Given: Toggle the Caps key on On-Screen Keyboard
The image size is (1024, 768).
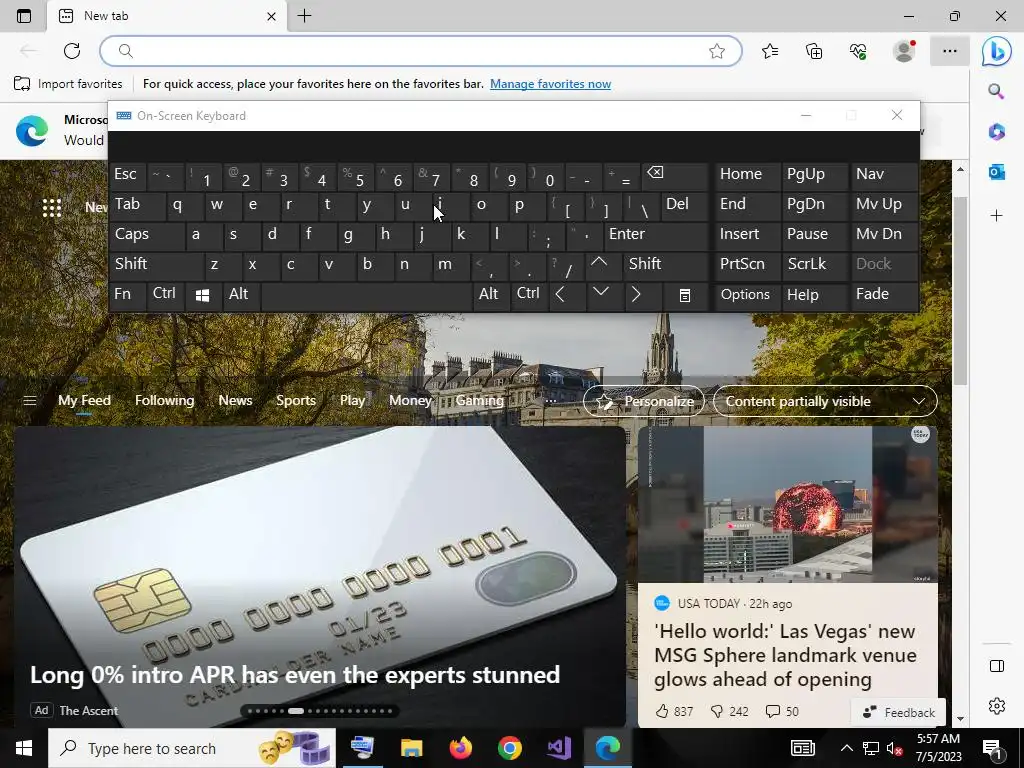Looking at the screenshot, I should tap(147, 236).
